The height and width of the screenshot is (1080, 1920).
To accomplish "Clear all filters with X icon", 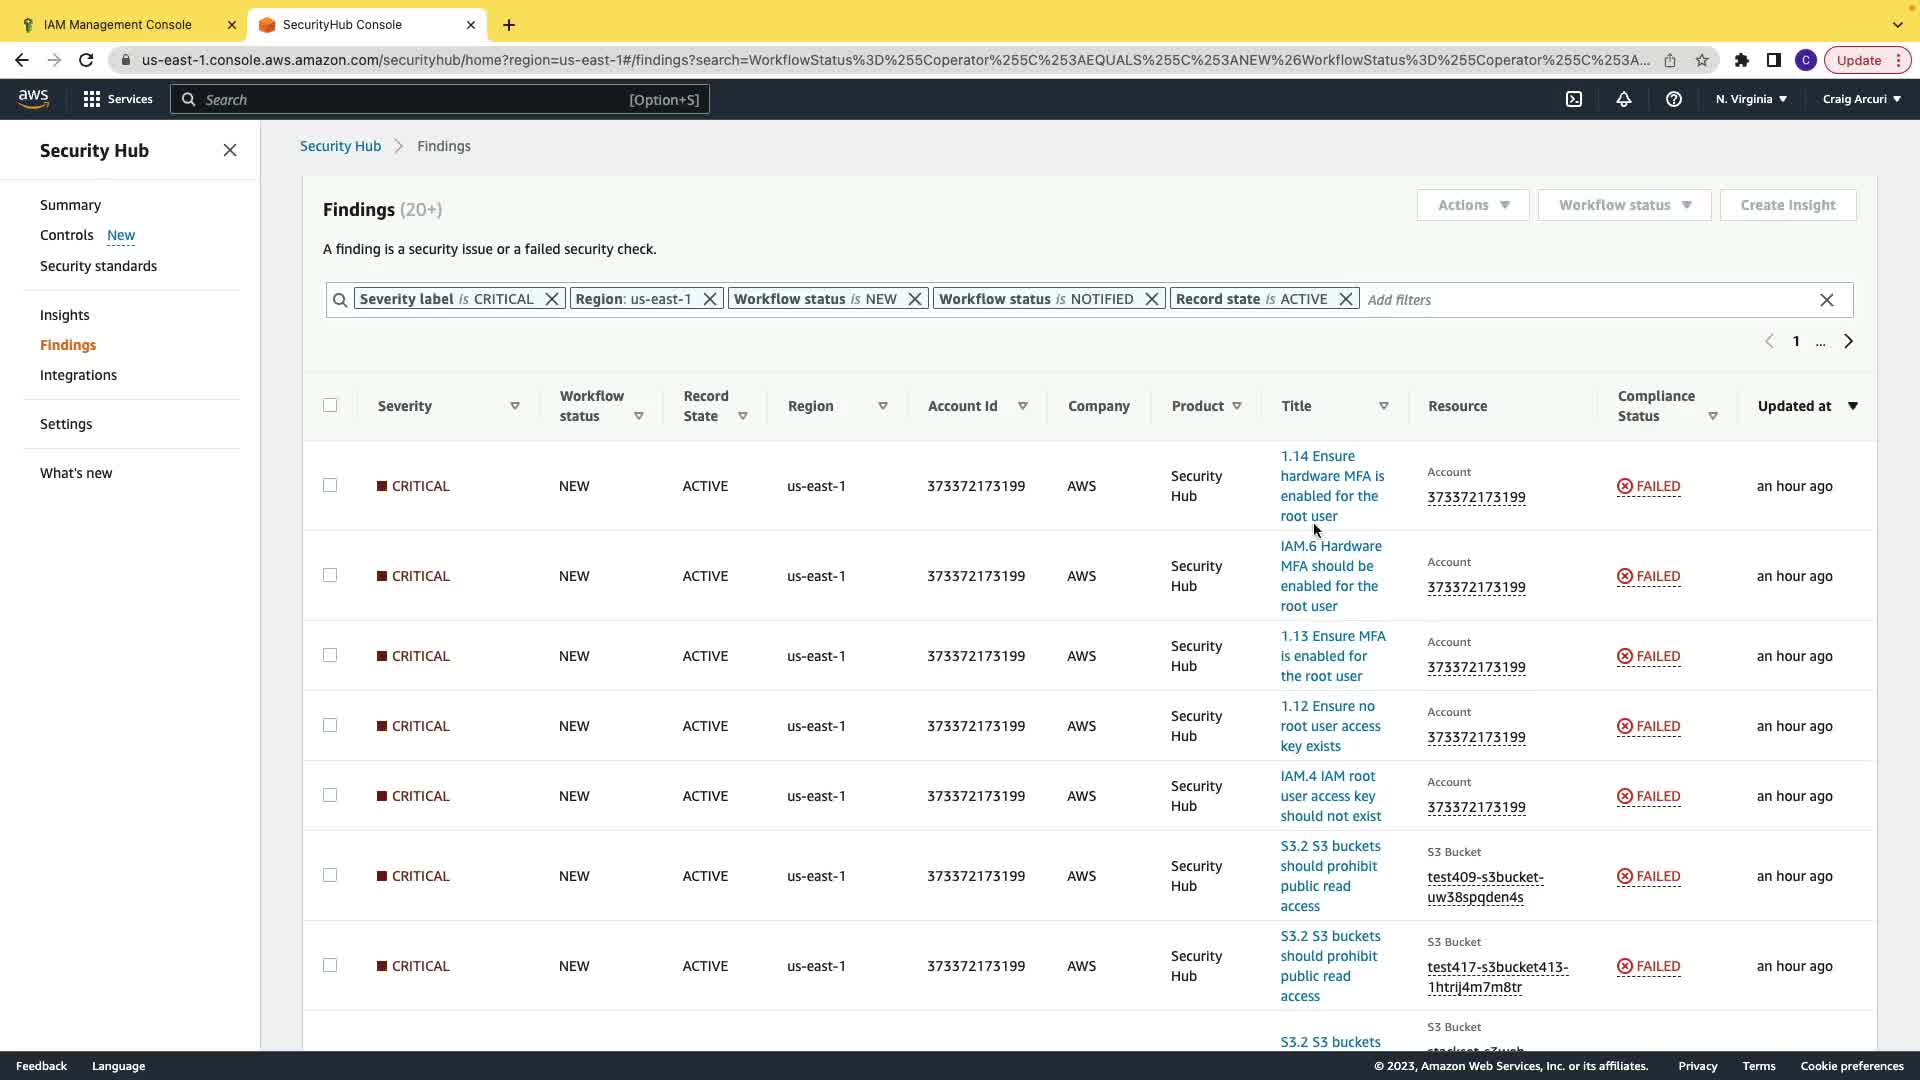I will point(1827,300).
